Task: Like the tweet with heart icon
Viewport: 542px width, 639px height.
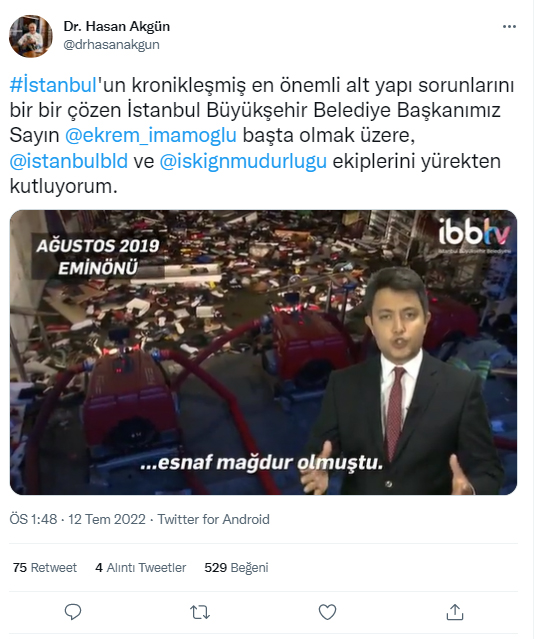Action: 327,612
